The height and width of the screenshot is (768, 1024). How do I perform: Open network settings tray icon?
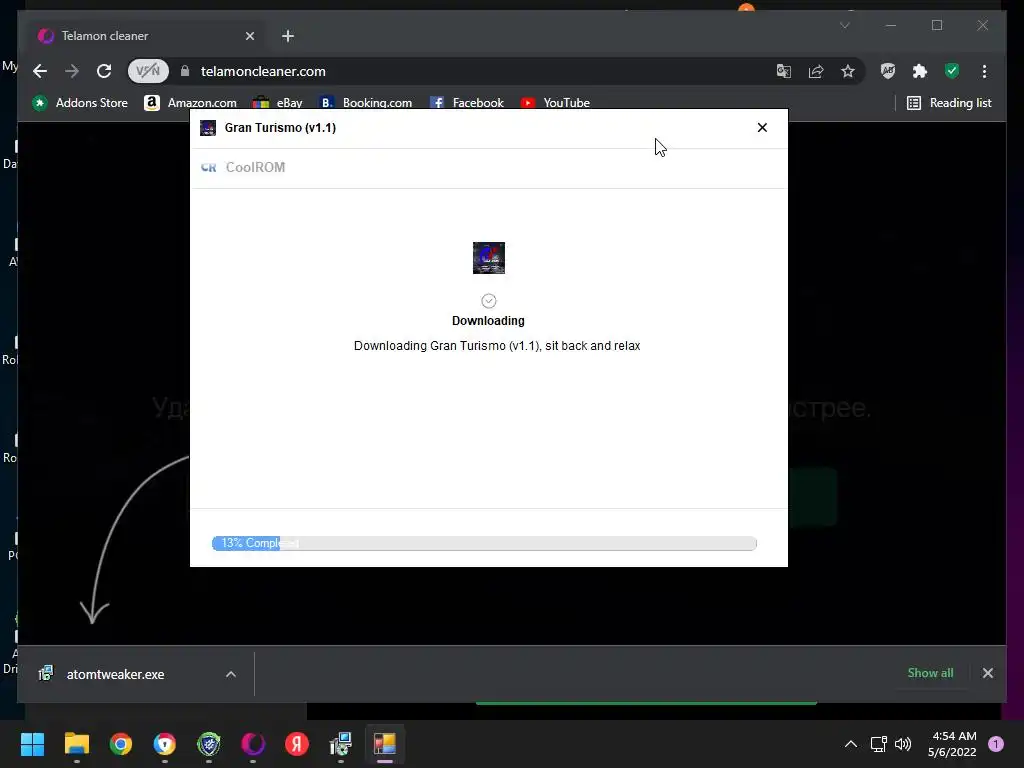pos(878,744)
